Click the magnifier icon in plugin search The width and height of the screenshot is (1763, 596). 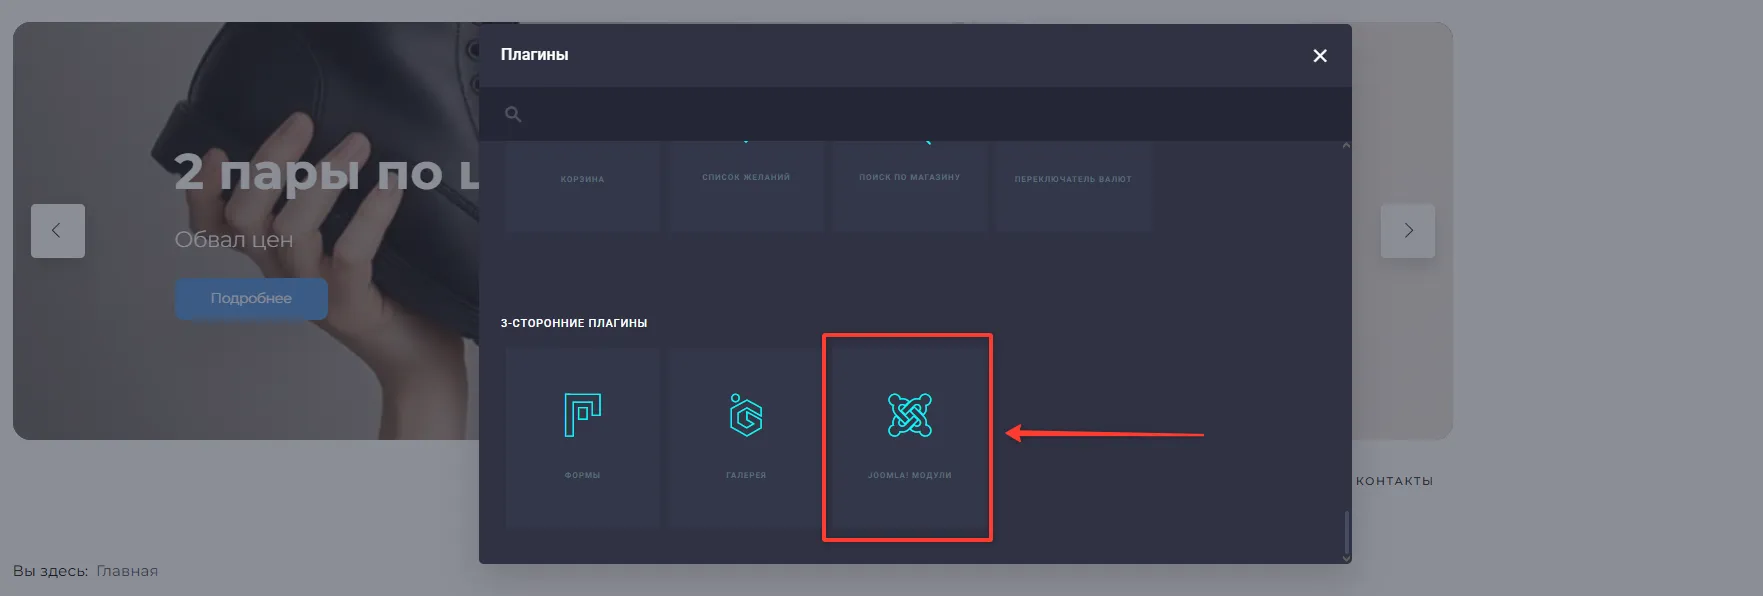click(513, 114)
